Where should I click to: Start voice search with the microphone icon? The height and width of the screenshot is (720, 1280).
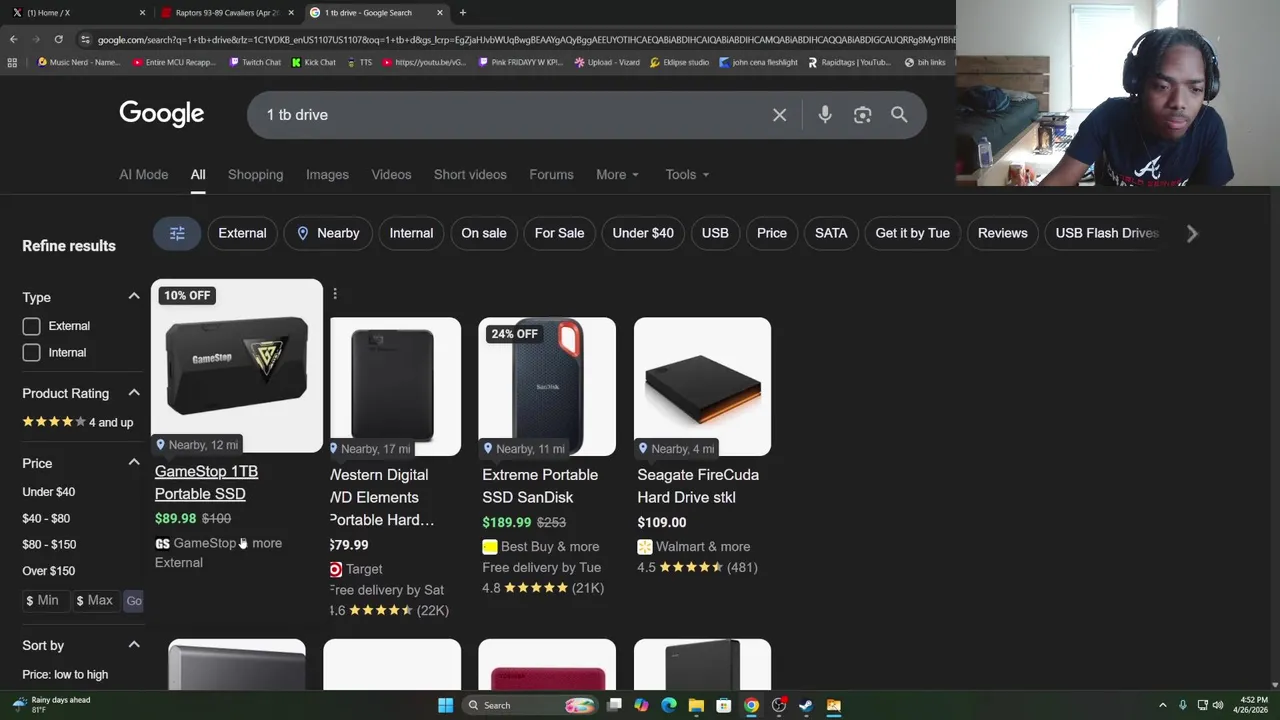[x=825, y=115]
